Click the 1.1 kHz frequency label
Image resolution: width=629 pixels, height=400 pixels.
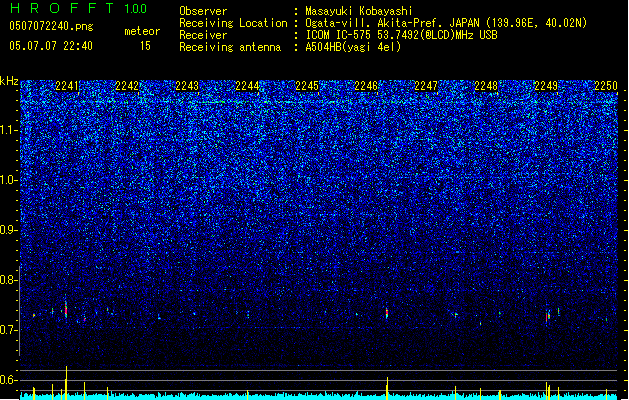[x=9, y=130]
